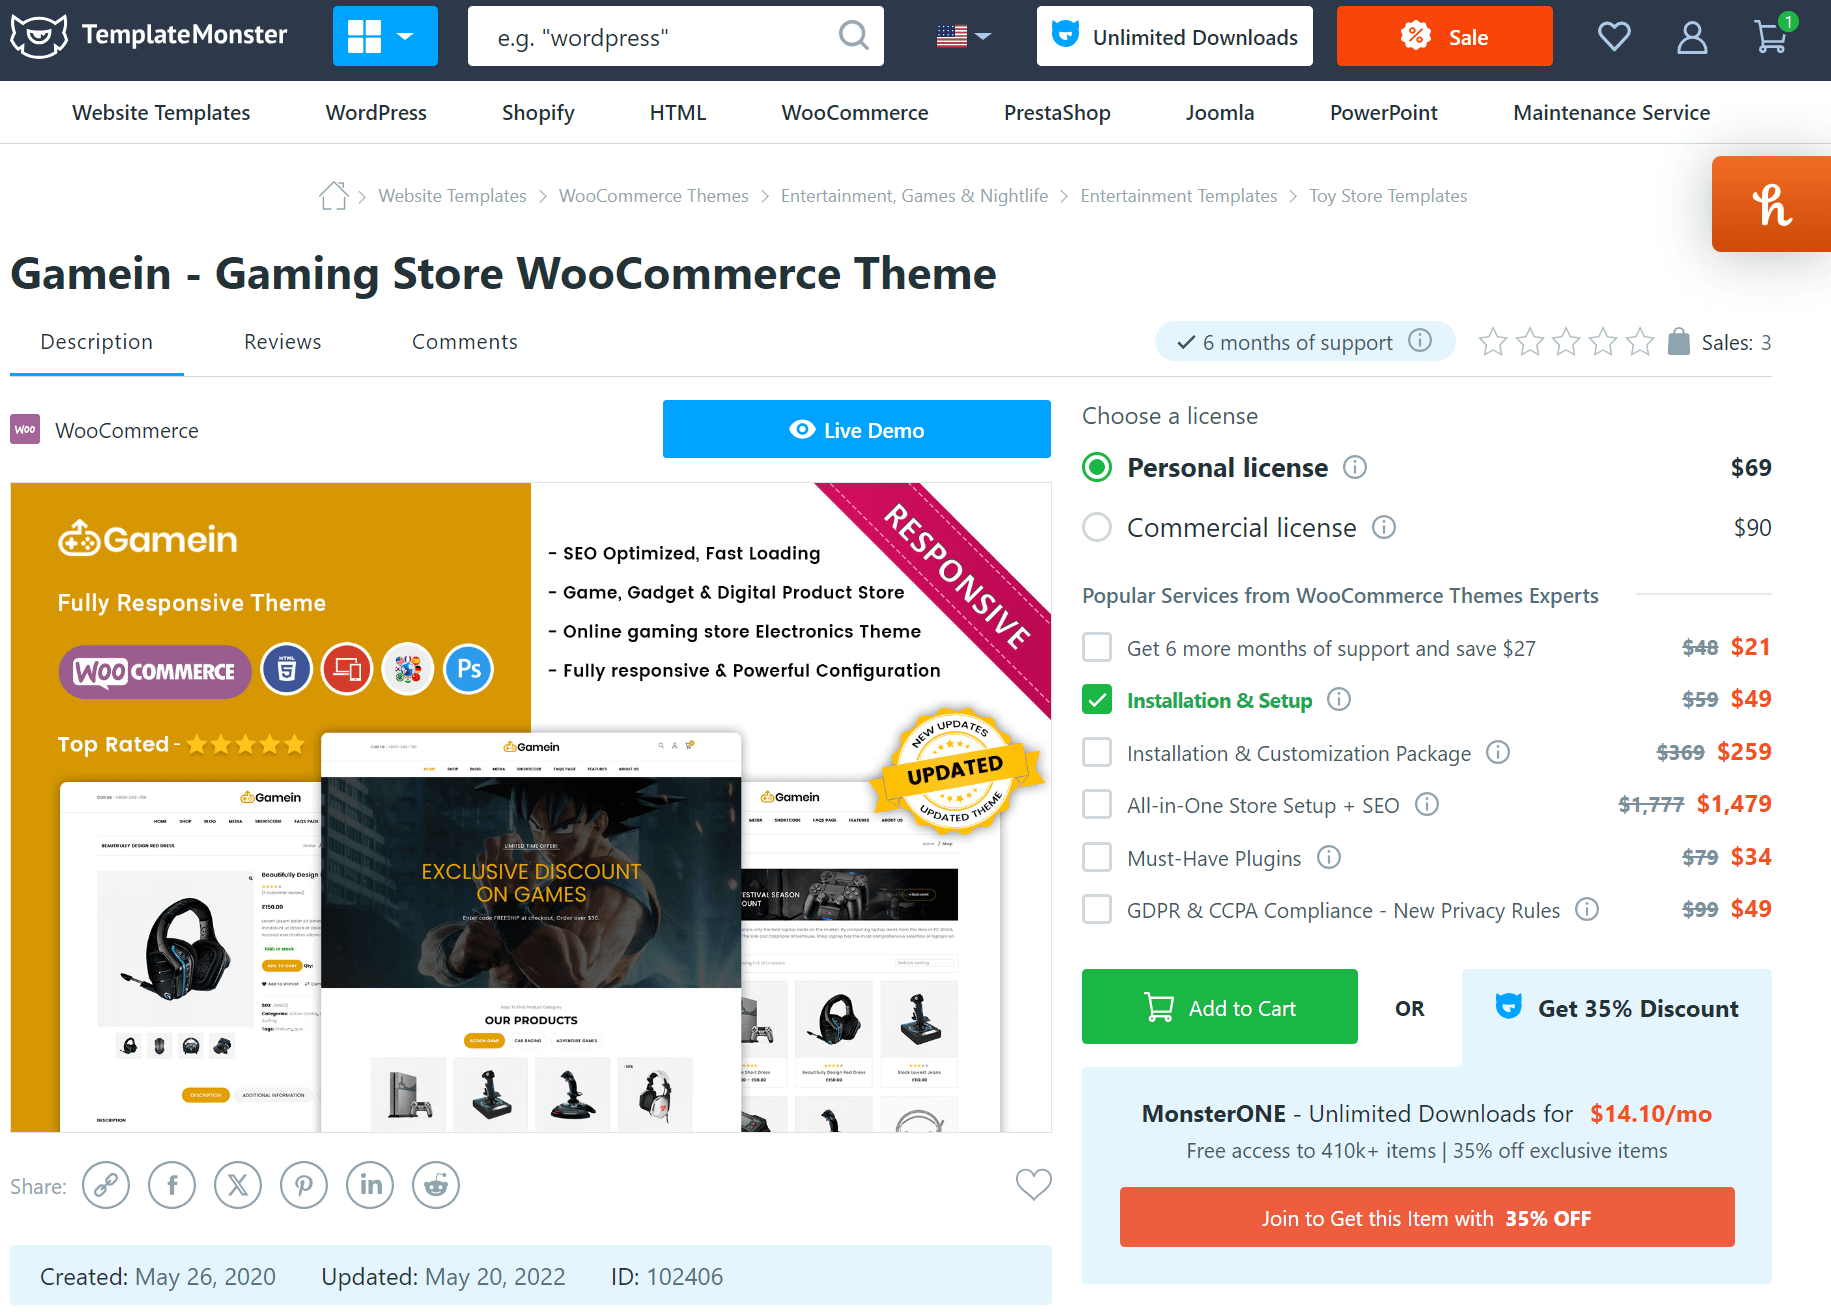The width and height of the screenshot is (1831, 1312).
Task: Go to Entertainment, Games & Nightlife breadcrumb
Action: (914, 196)
